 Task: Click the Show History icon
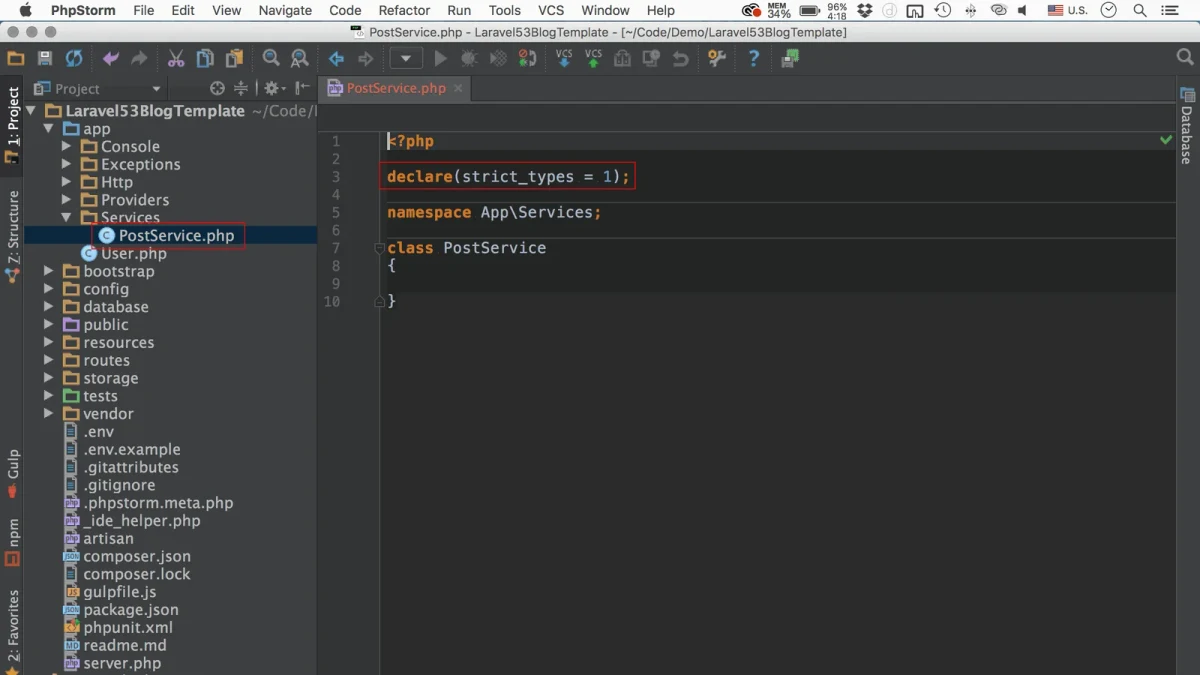tap(651, 59)
